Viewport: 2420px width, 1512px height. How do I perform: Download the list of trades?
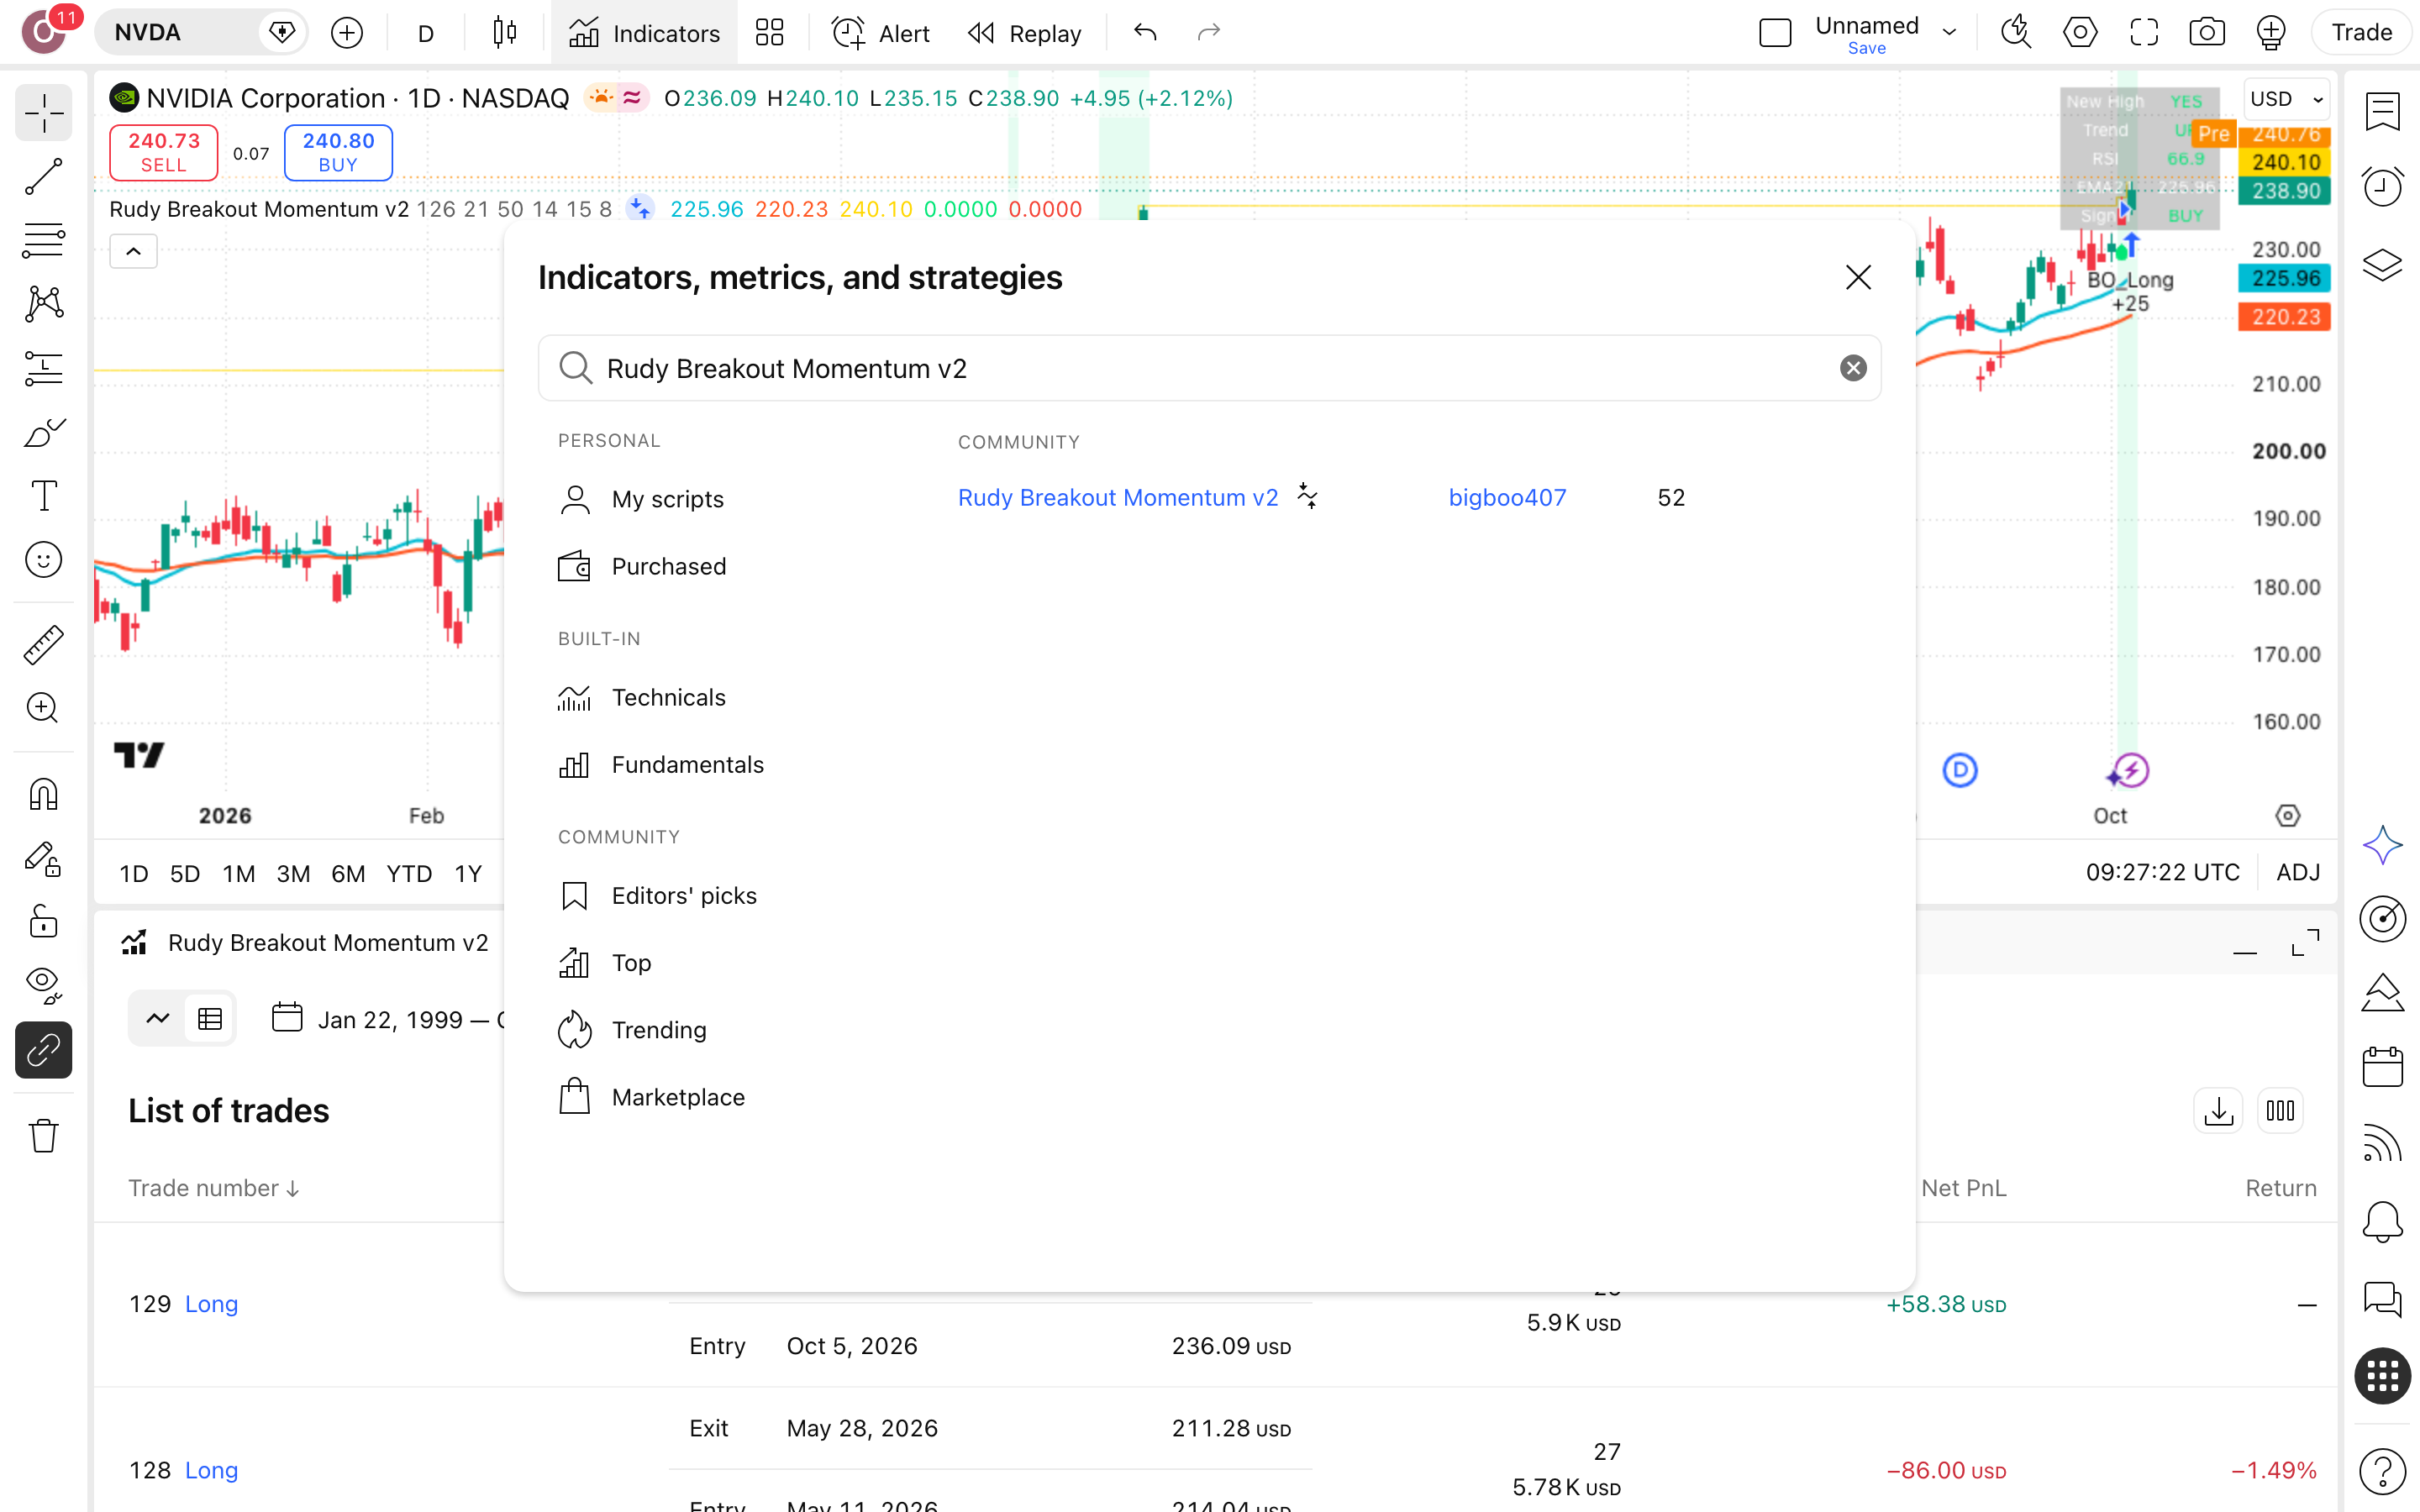[x=2218, y=1111]
